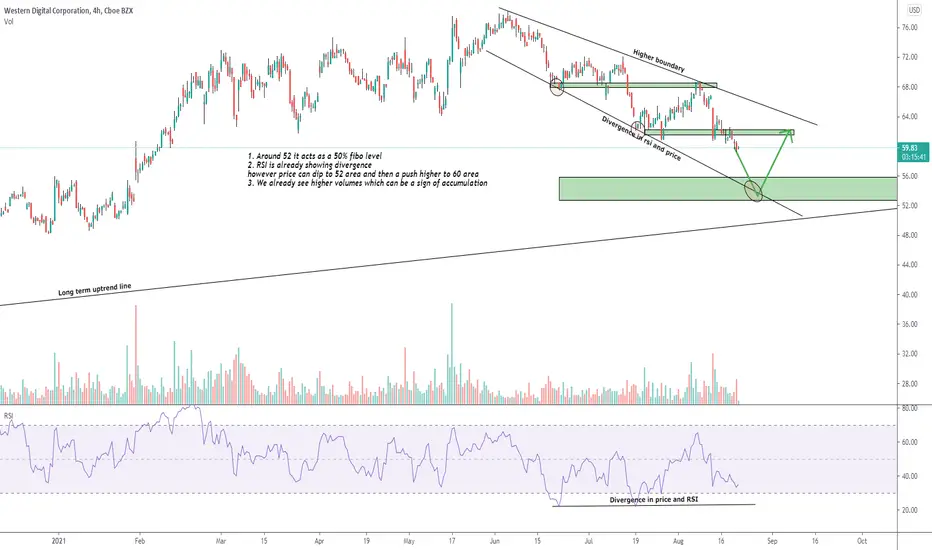
Task: Click the 44.00 price axis label
Action: coord(909,265)
